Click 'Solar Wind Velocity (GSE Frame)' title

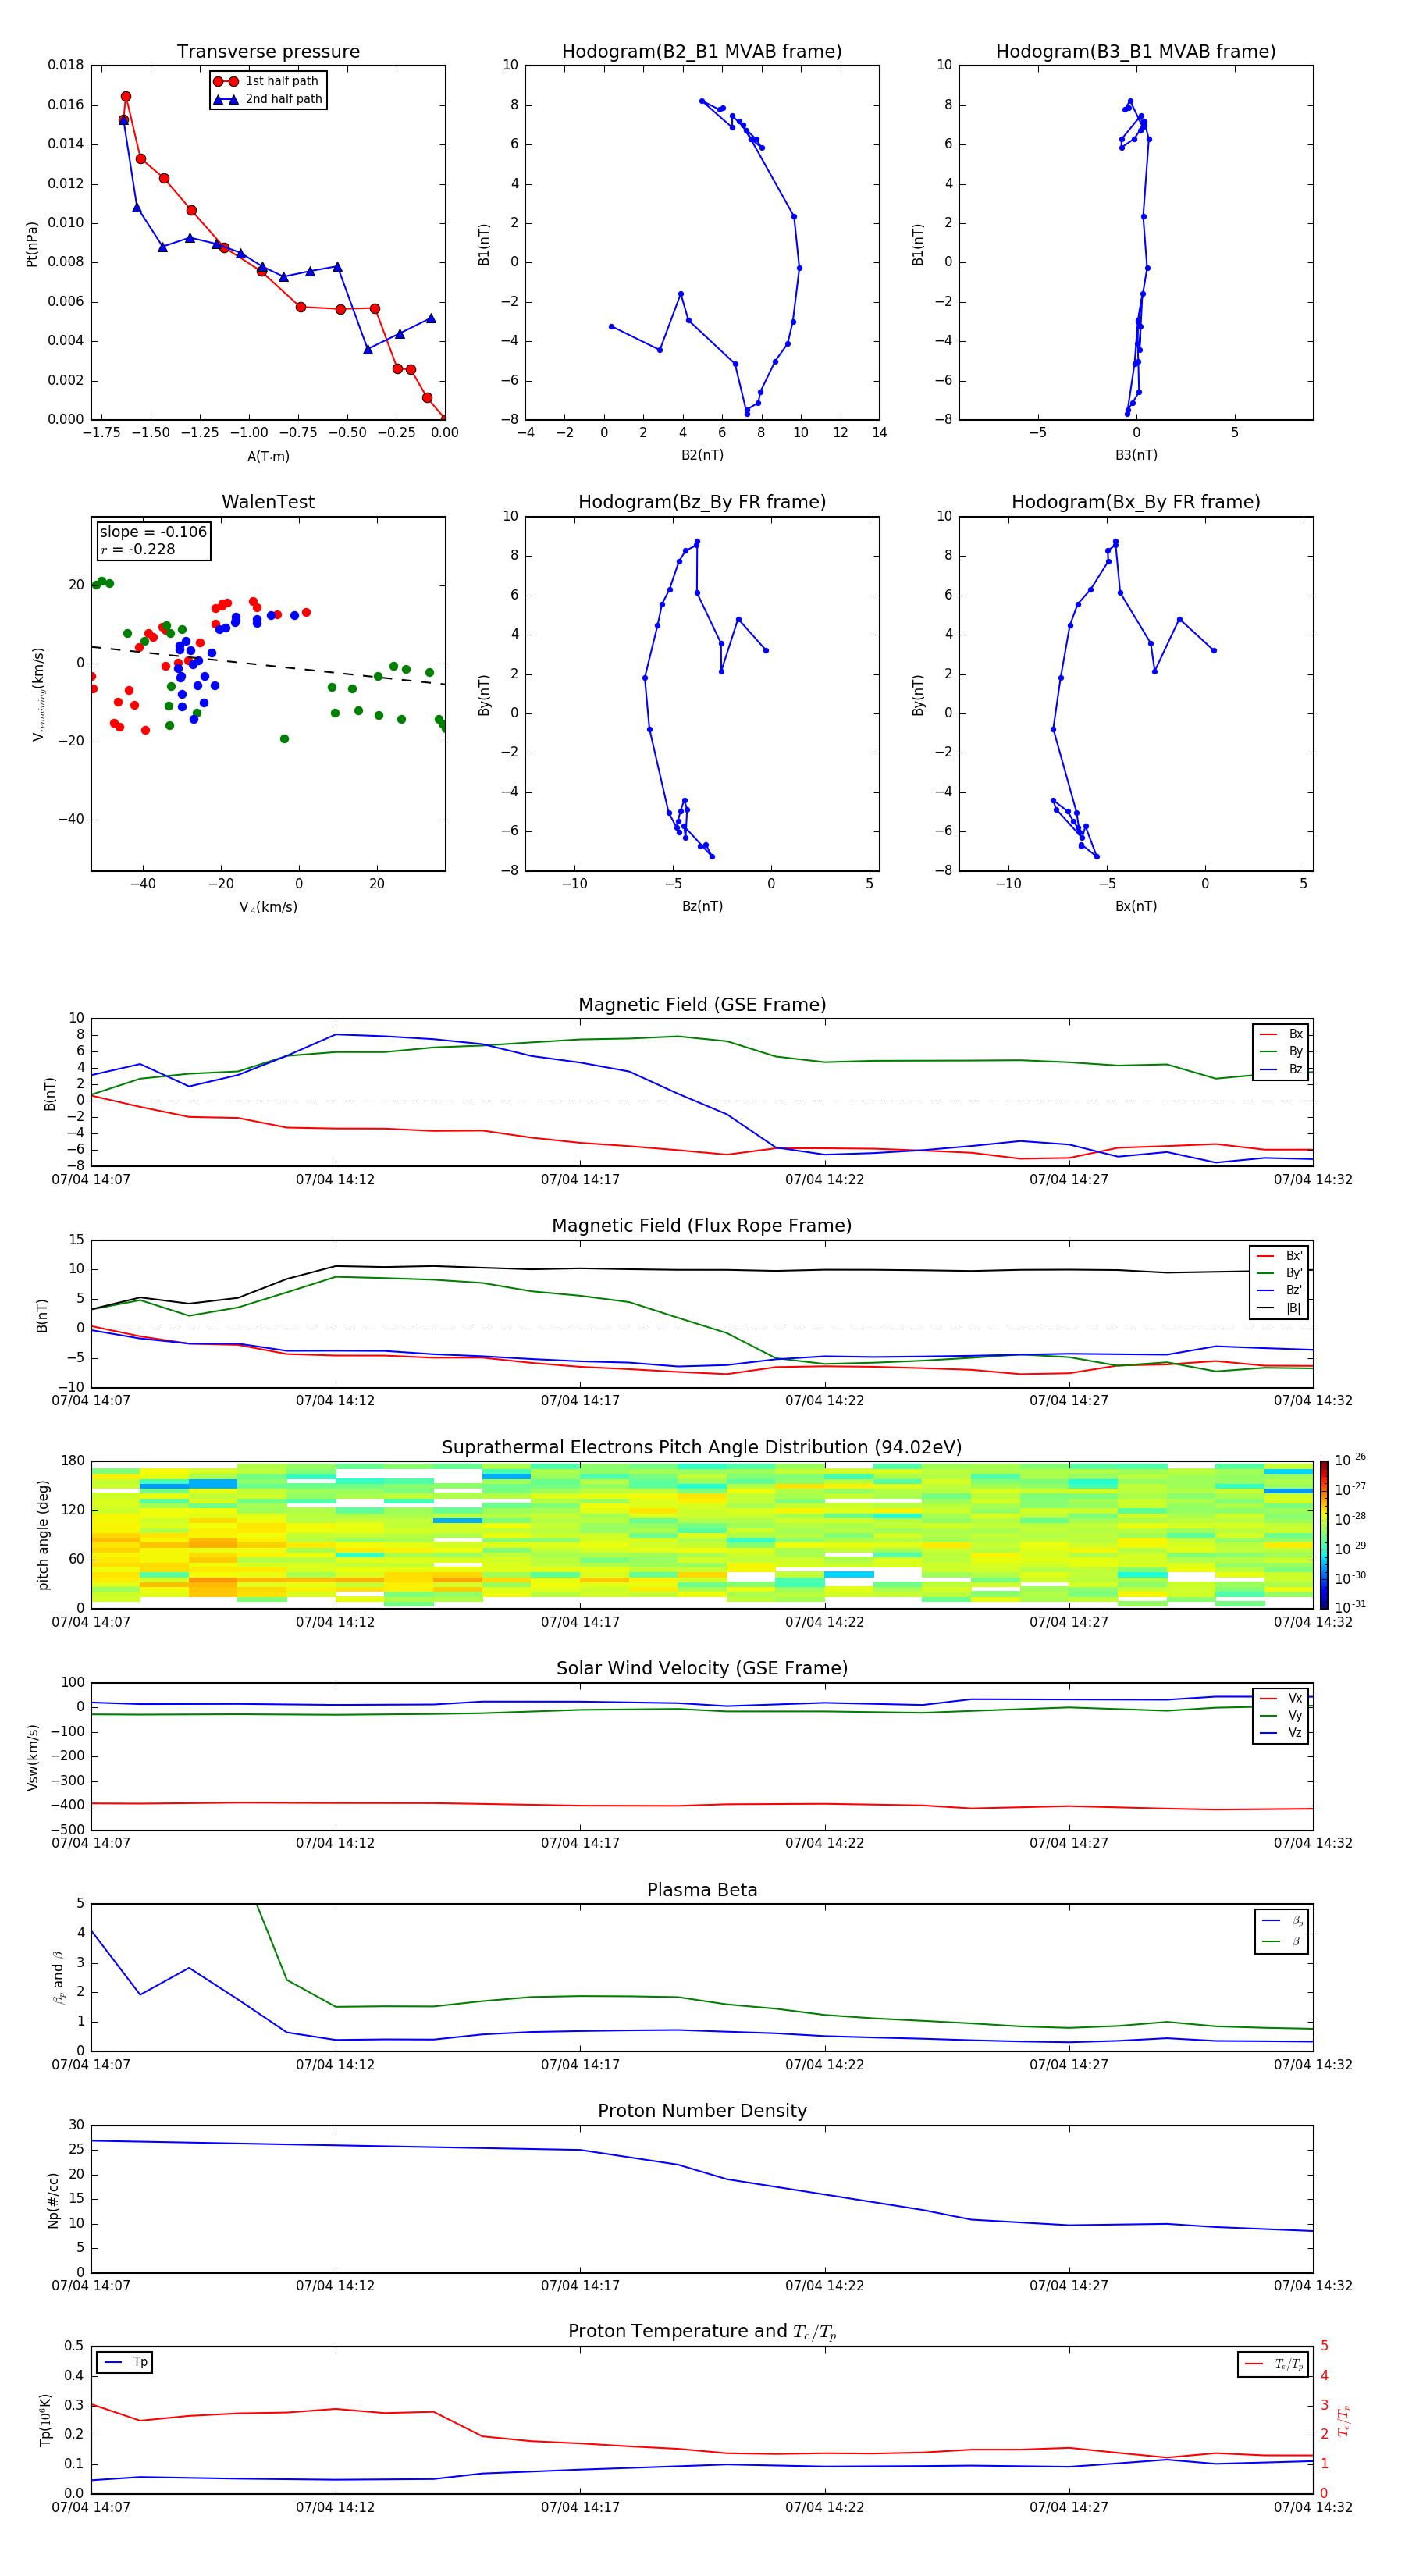pyautogui.click(x=702, y=1669)
